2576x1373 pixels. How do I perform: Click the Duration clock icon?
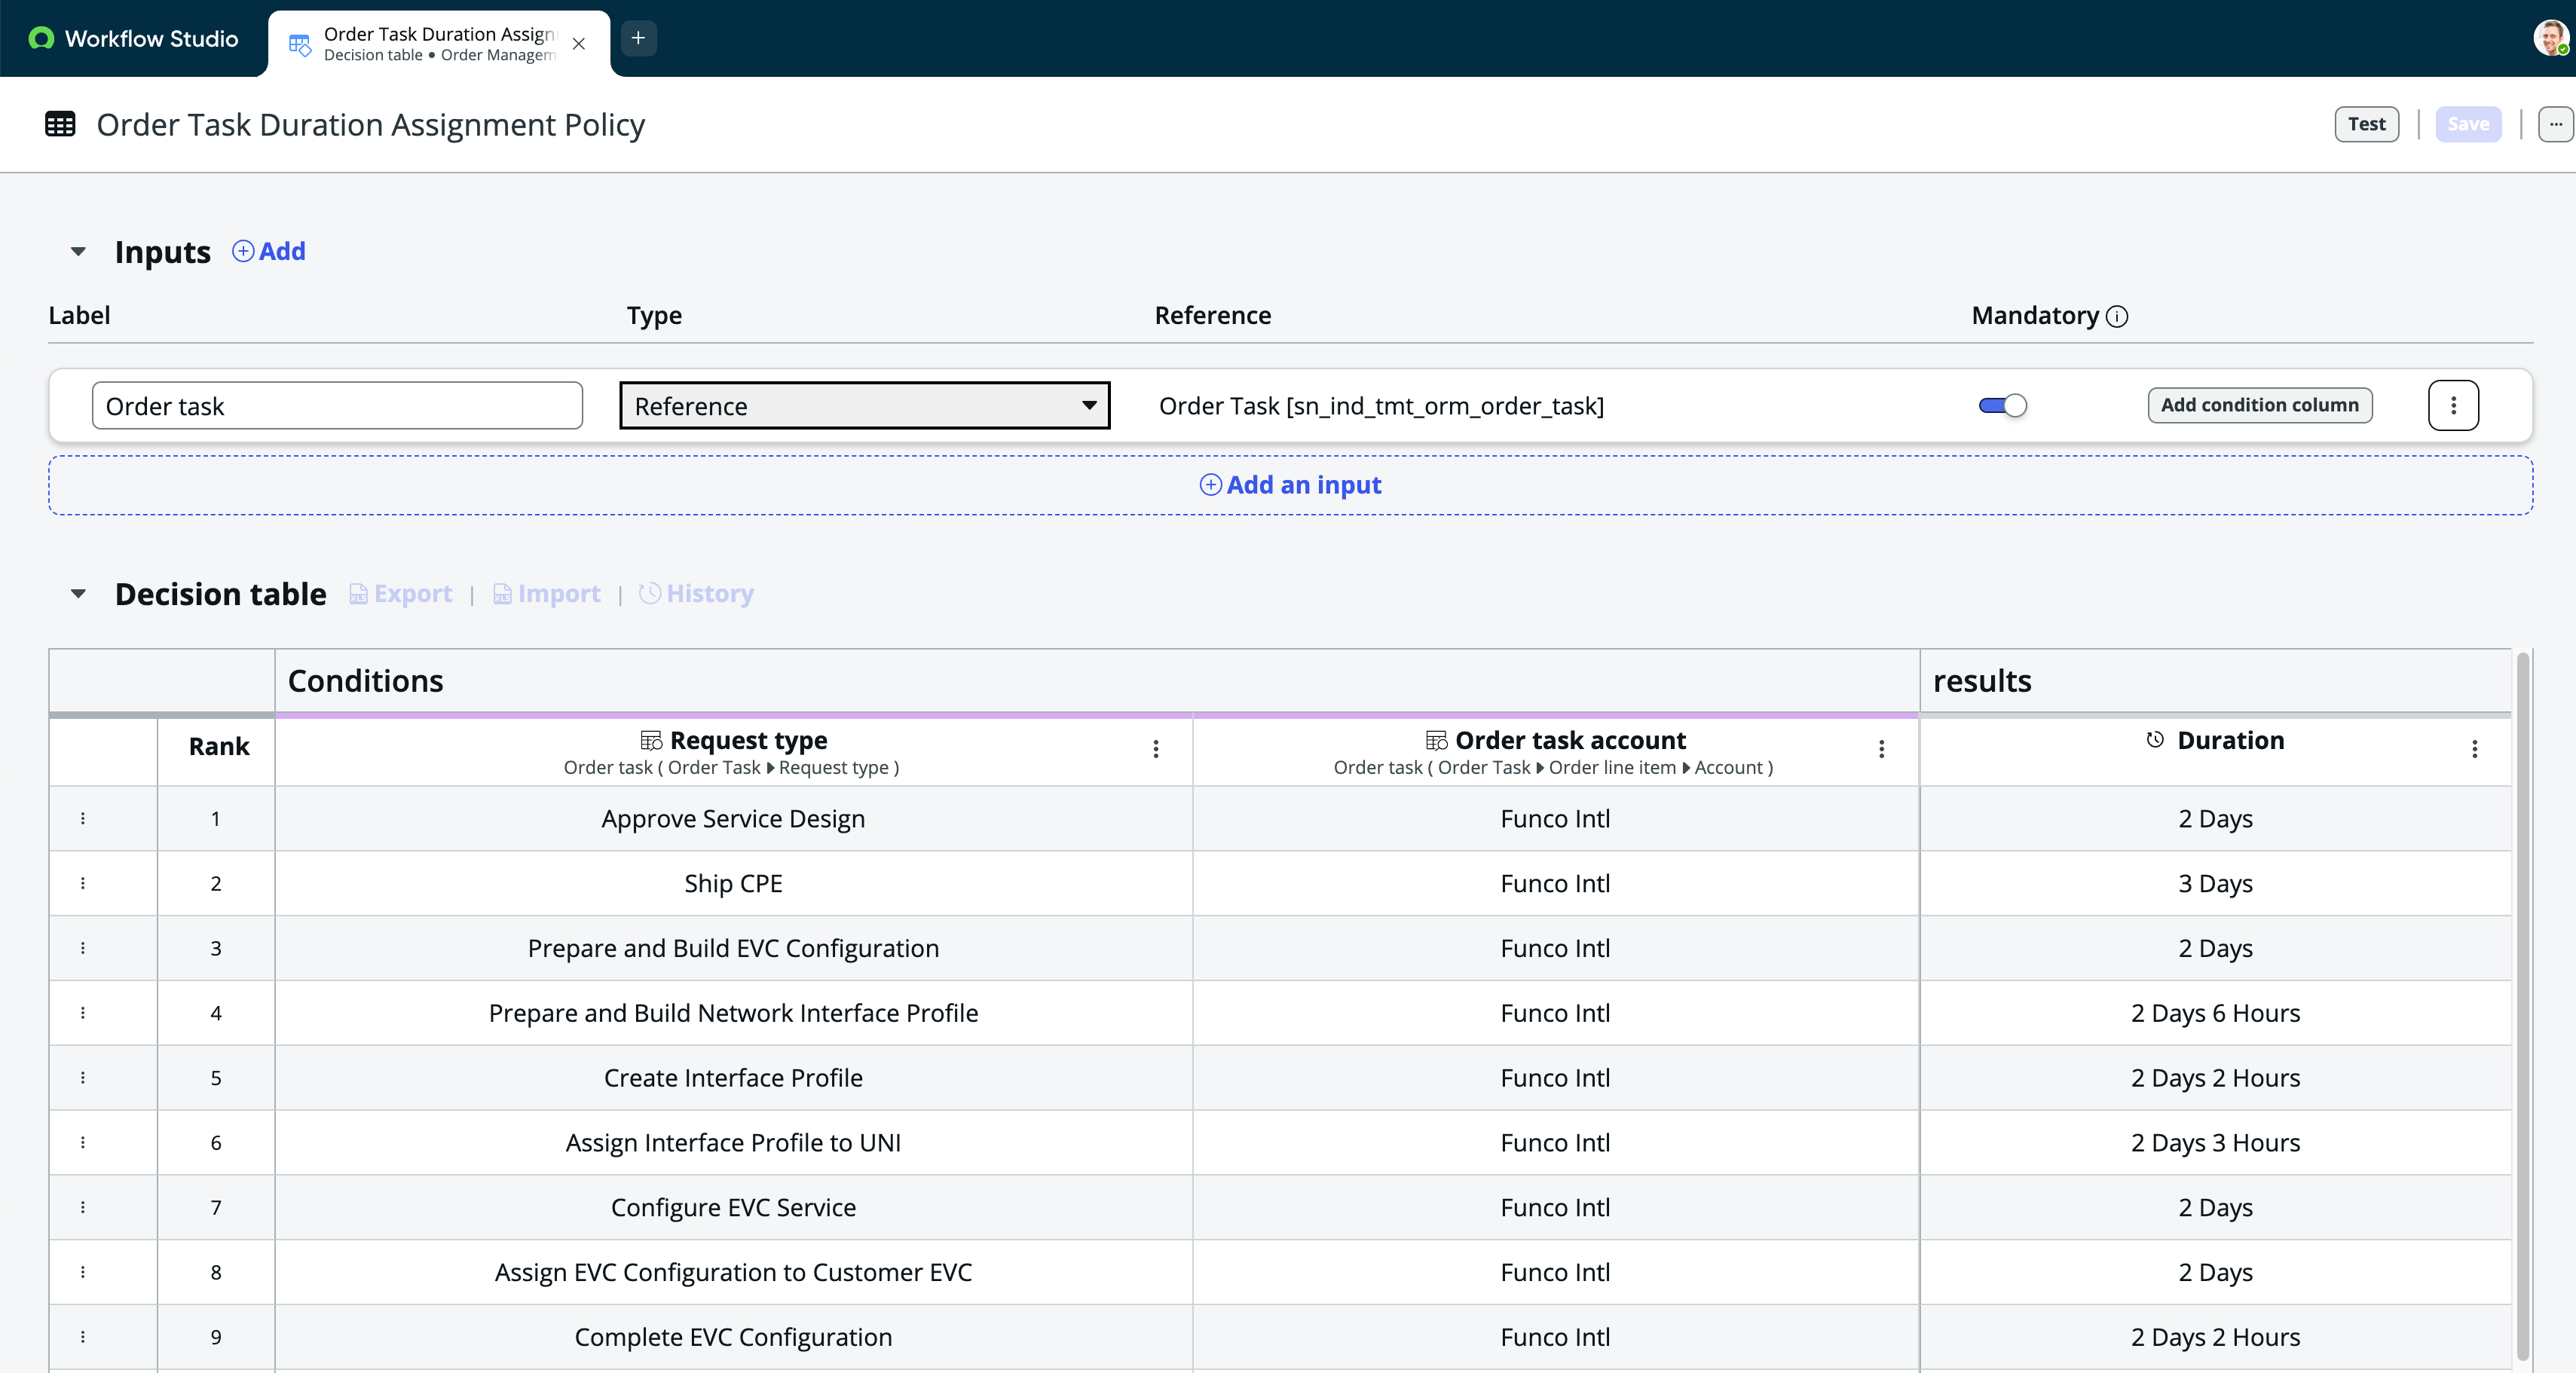(x=2155, y=739)
